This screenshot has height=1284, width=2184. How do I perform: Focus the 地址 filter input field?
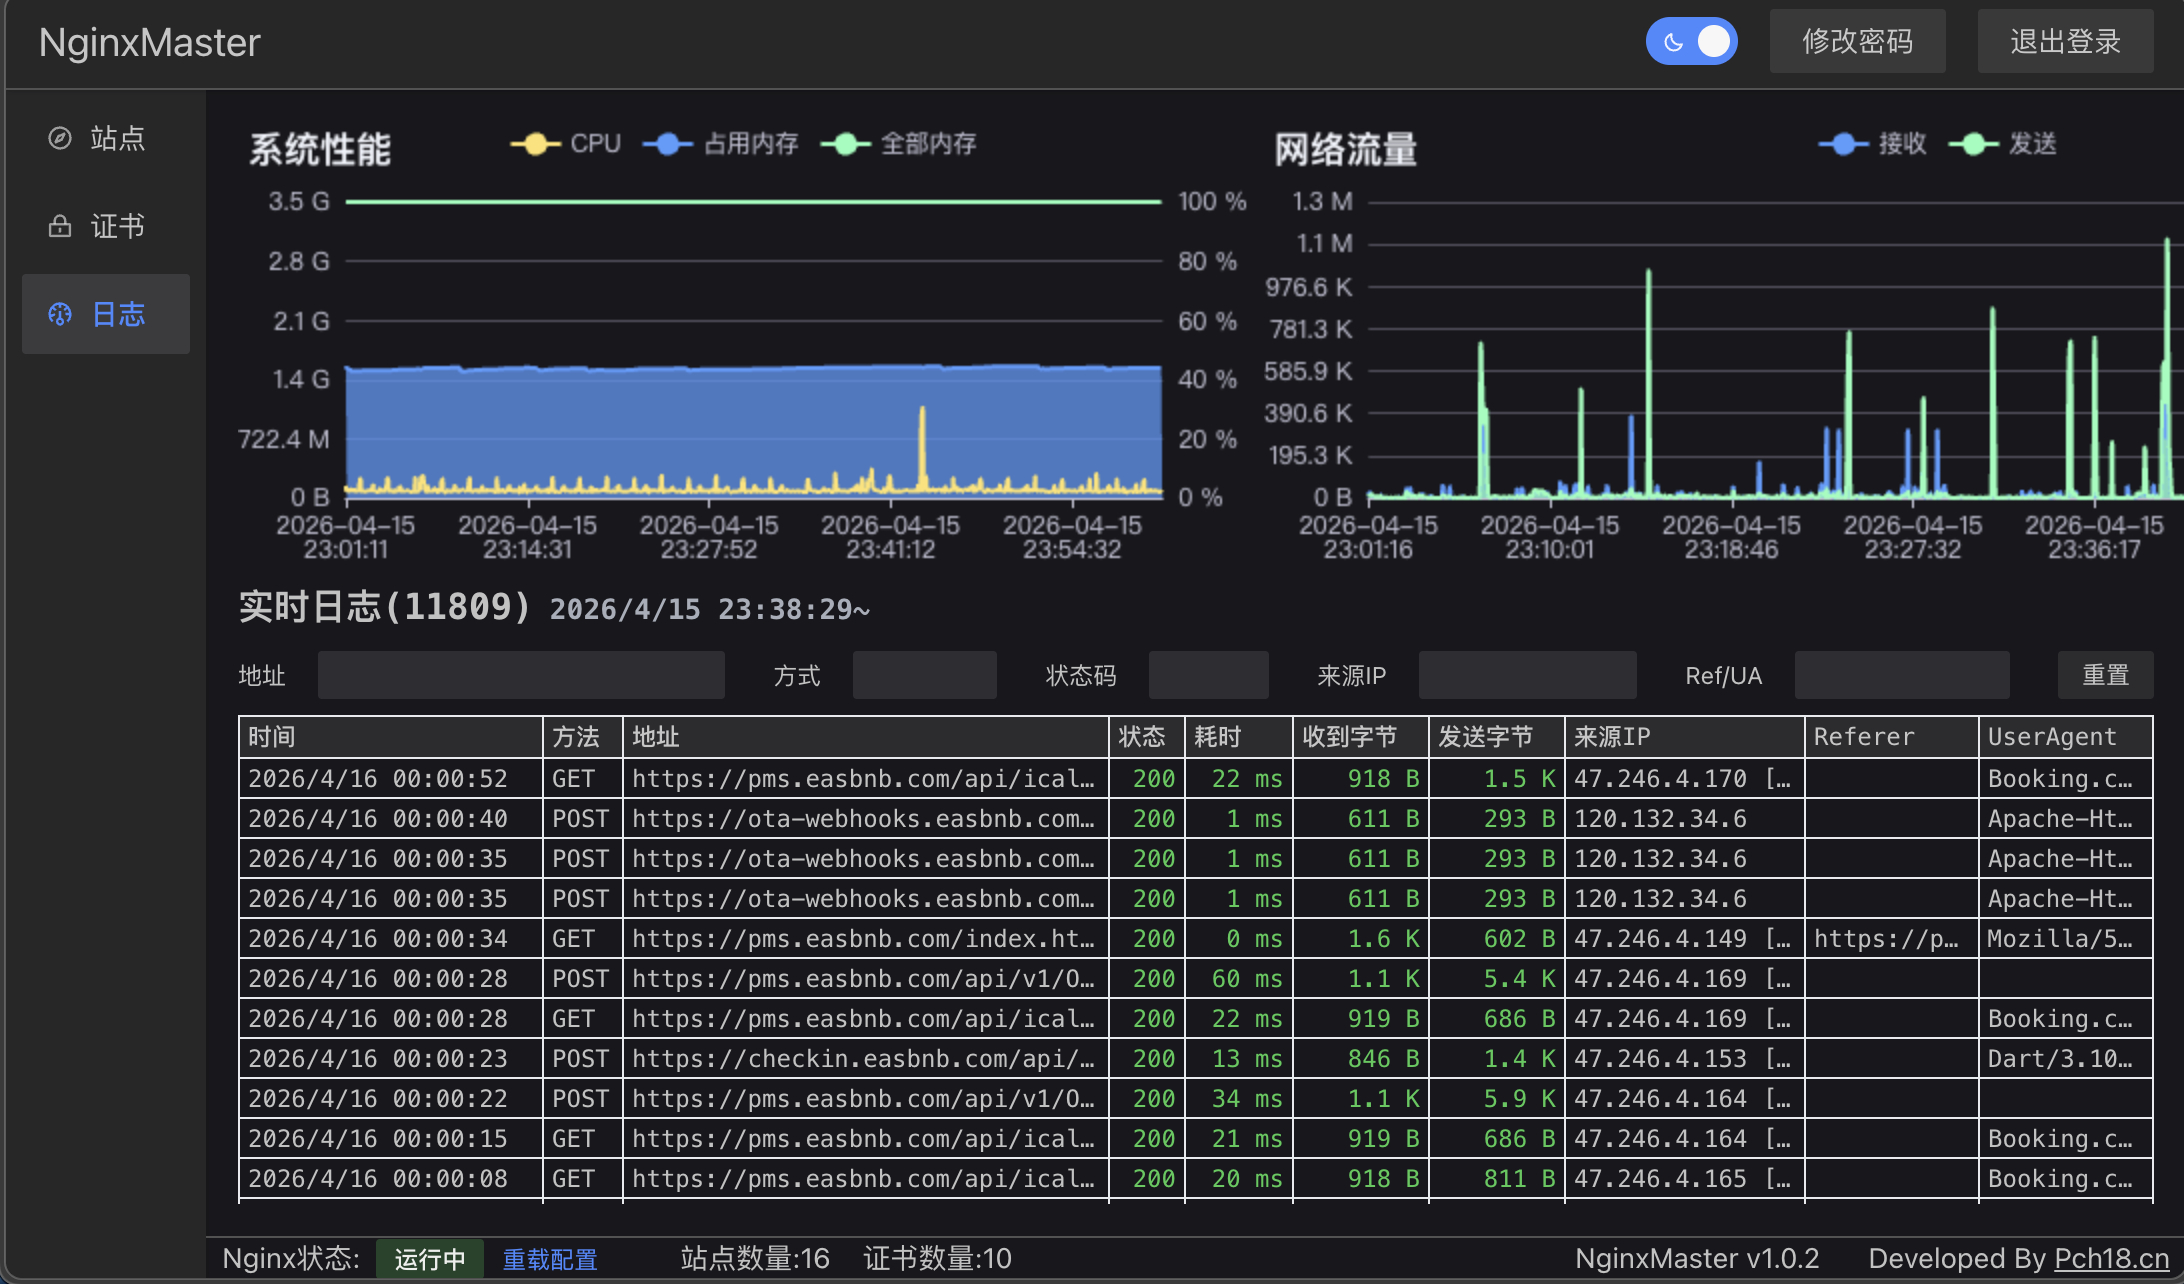(521, 676)
